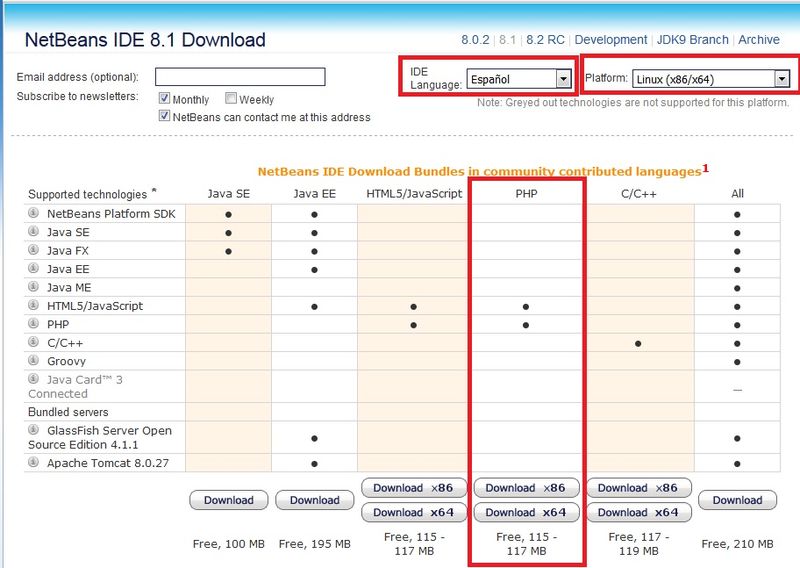Click info icon beside Apache Tomcat 8.0.27
Viewport: 800px width, 568px height.
tap(33, 462)
